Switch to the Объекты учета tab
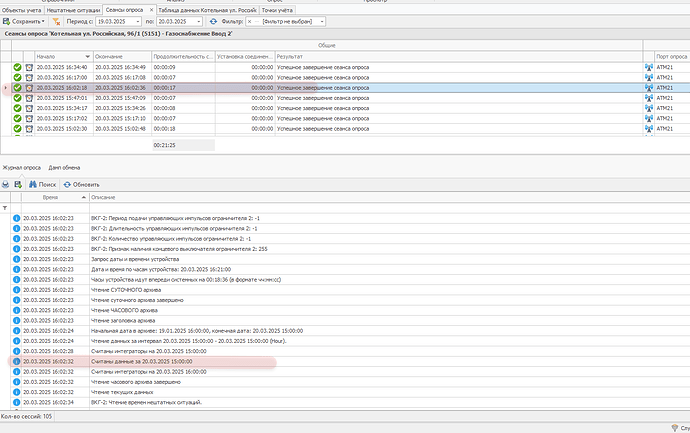 [x=22, y=10]
